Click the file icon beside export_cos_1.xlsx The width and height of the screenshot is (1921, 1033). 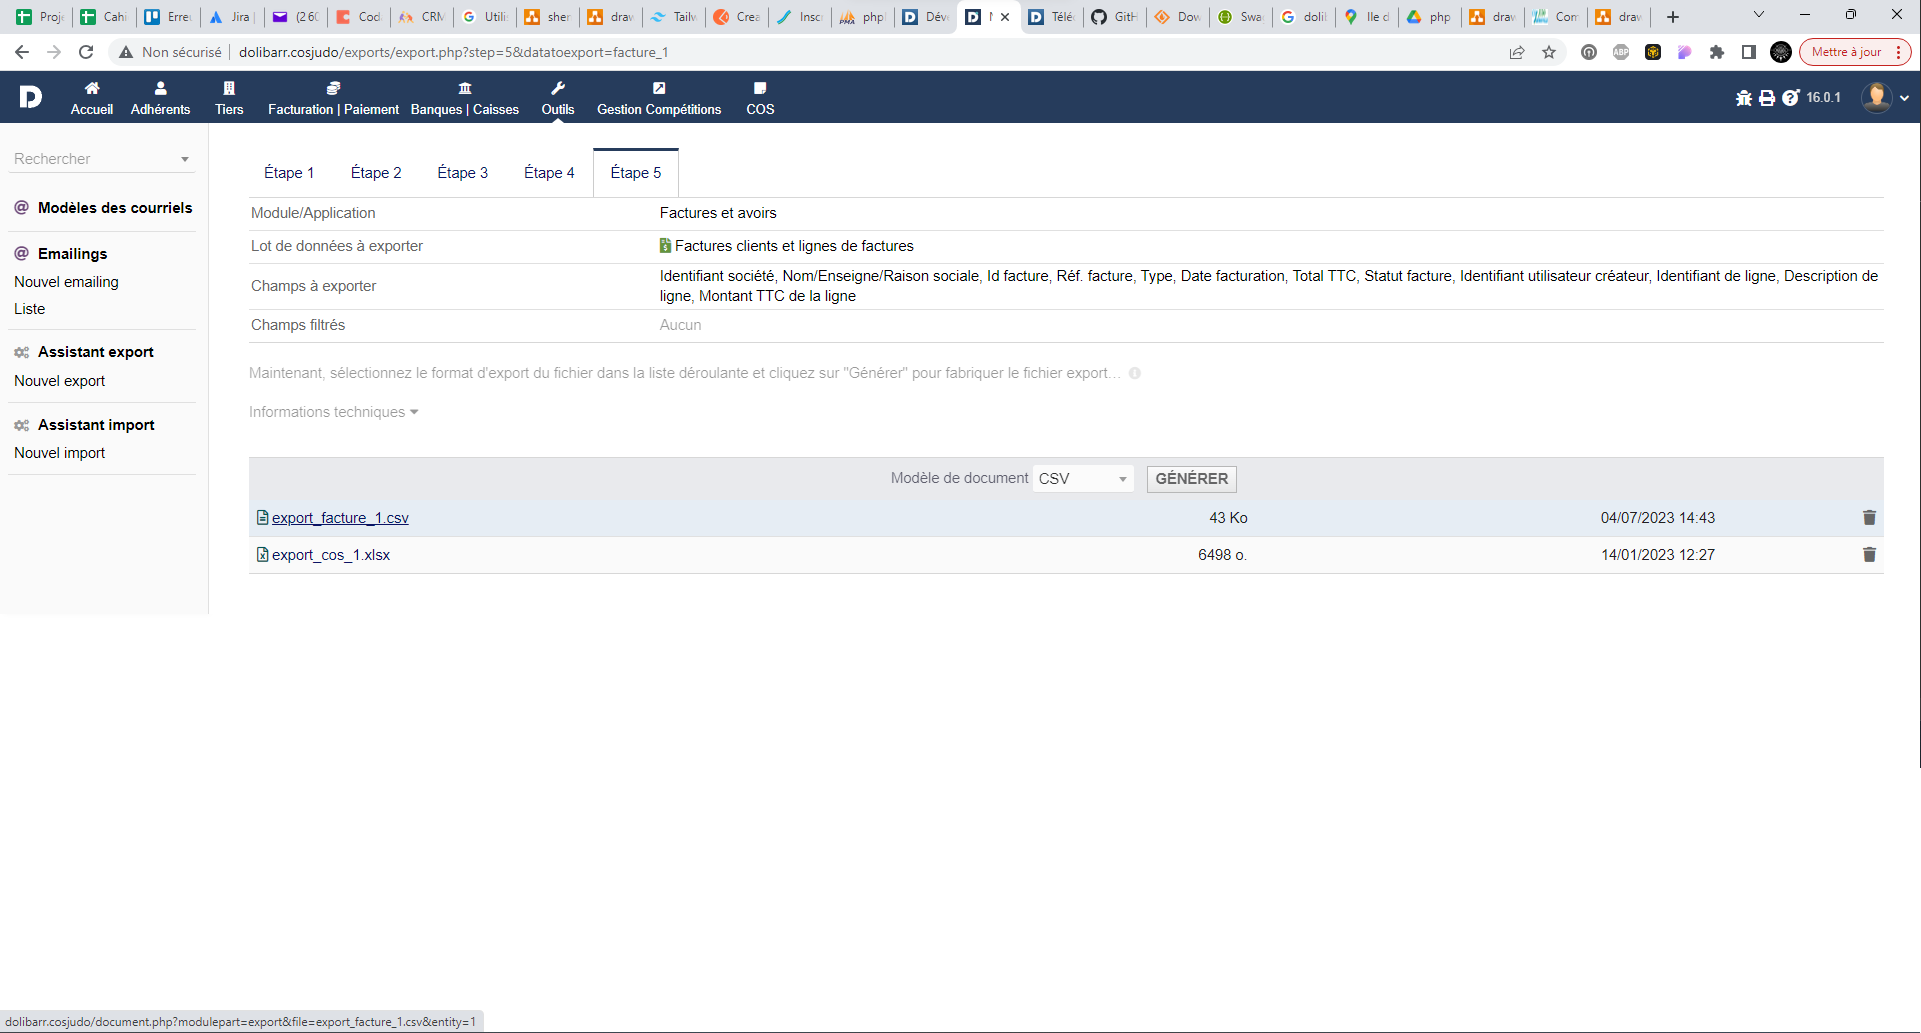point(262,554)
